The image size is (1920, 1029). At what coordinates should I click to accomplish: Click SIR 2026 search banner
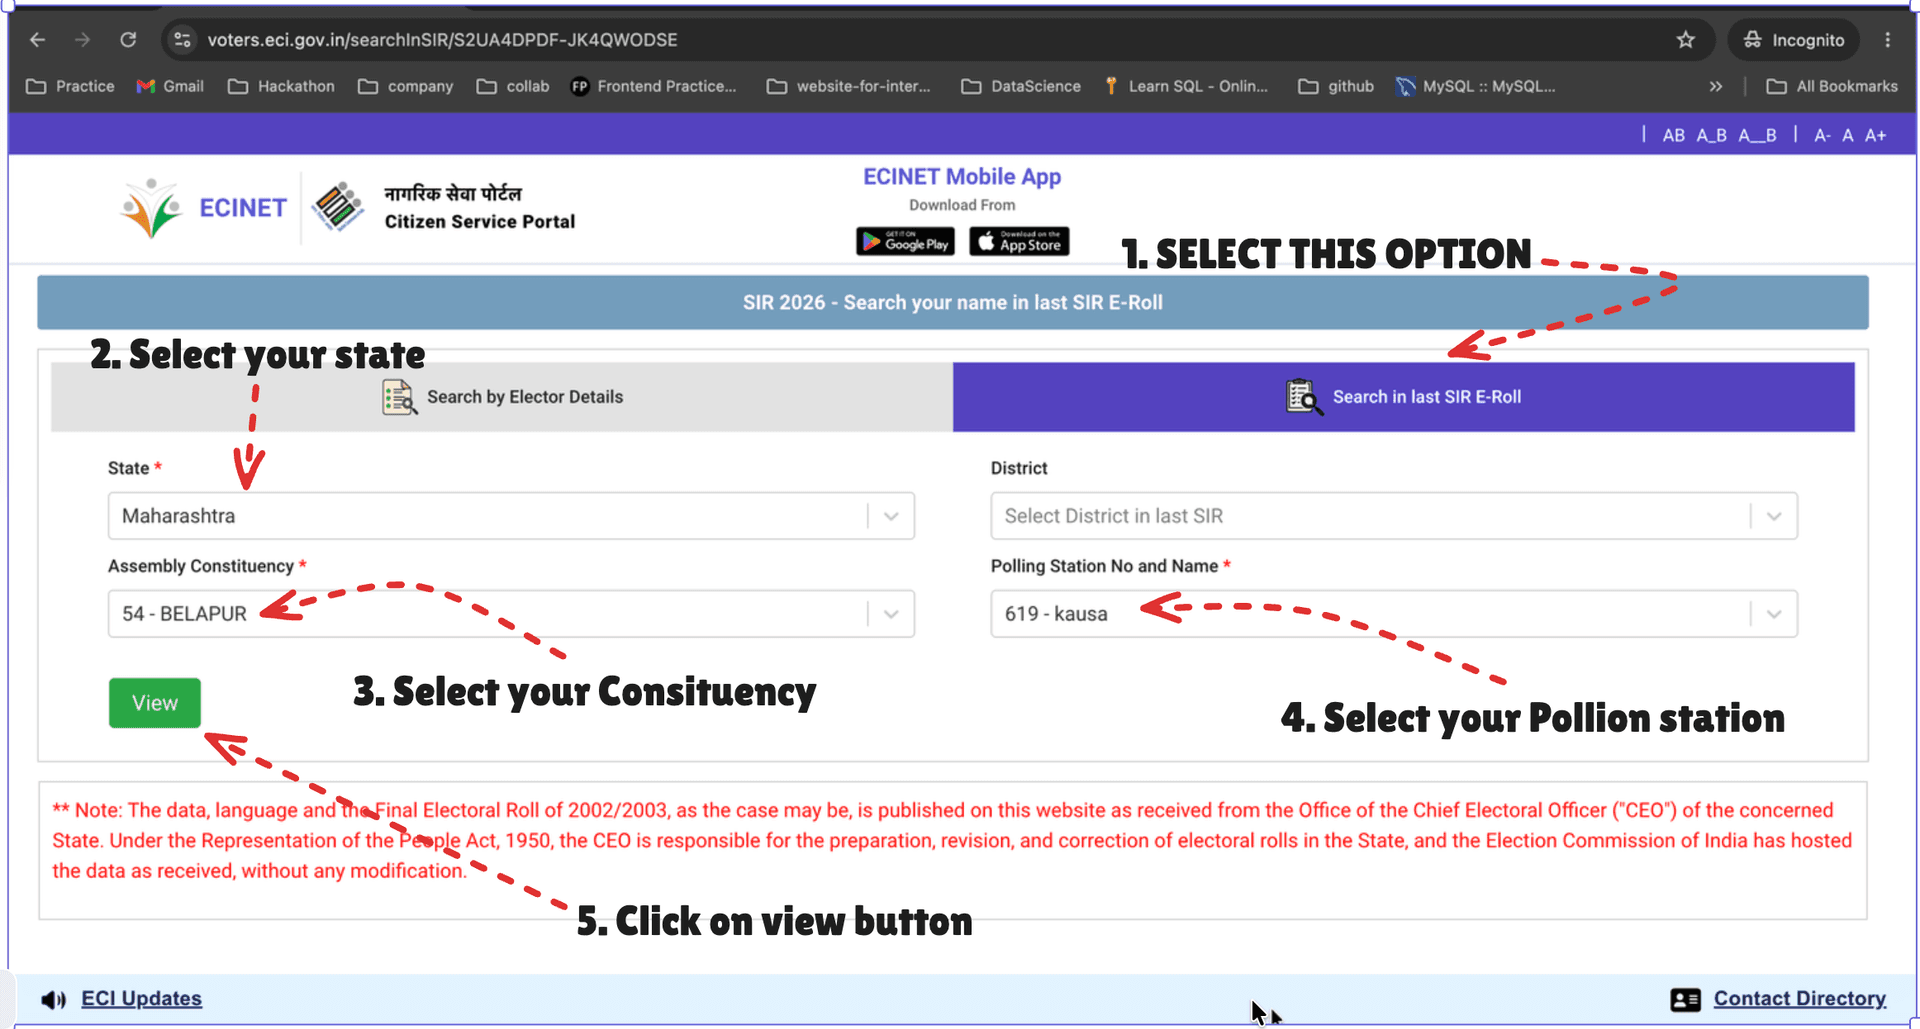[952, 302]
